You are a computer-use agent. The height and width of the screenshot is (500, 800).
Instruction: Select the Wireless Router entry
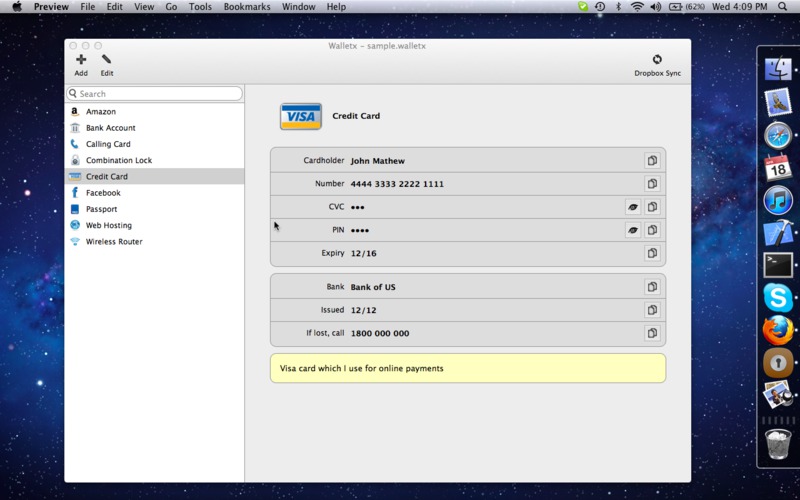(114, 242)
